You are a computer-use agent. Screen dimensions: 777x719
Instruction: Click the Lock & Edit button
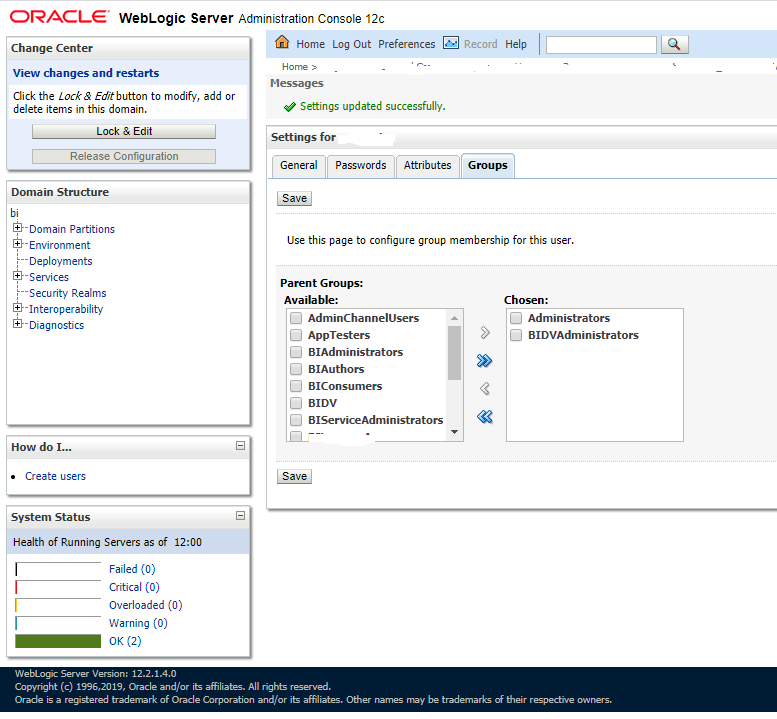(x=124, y=131)
